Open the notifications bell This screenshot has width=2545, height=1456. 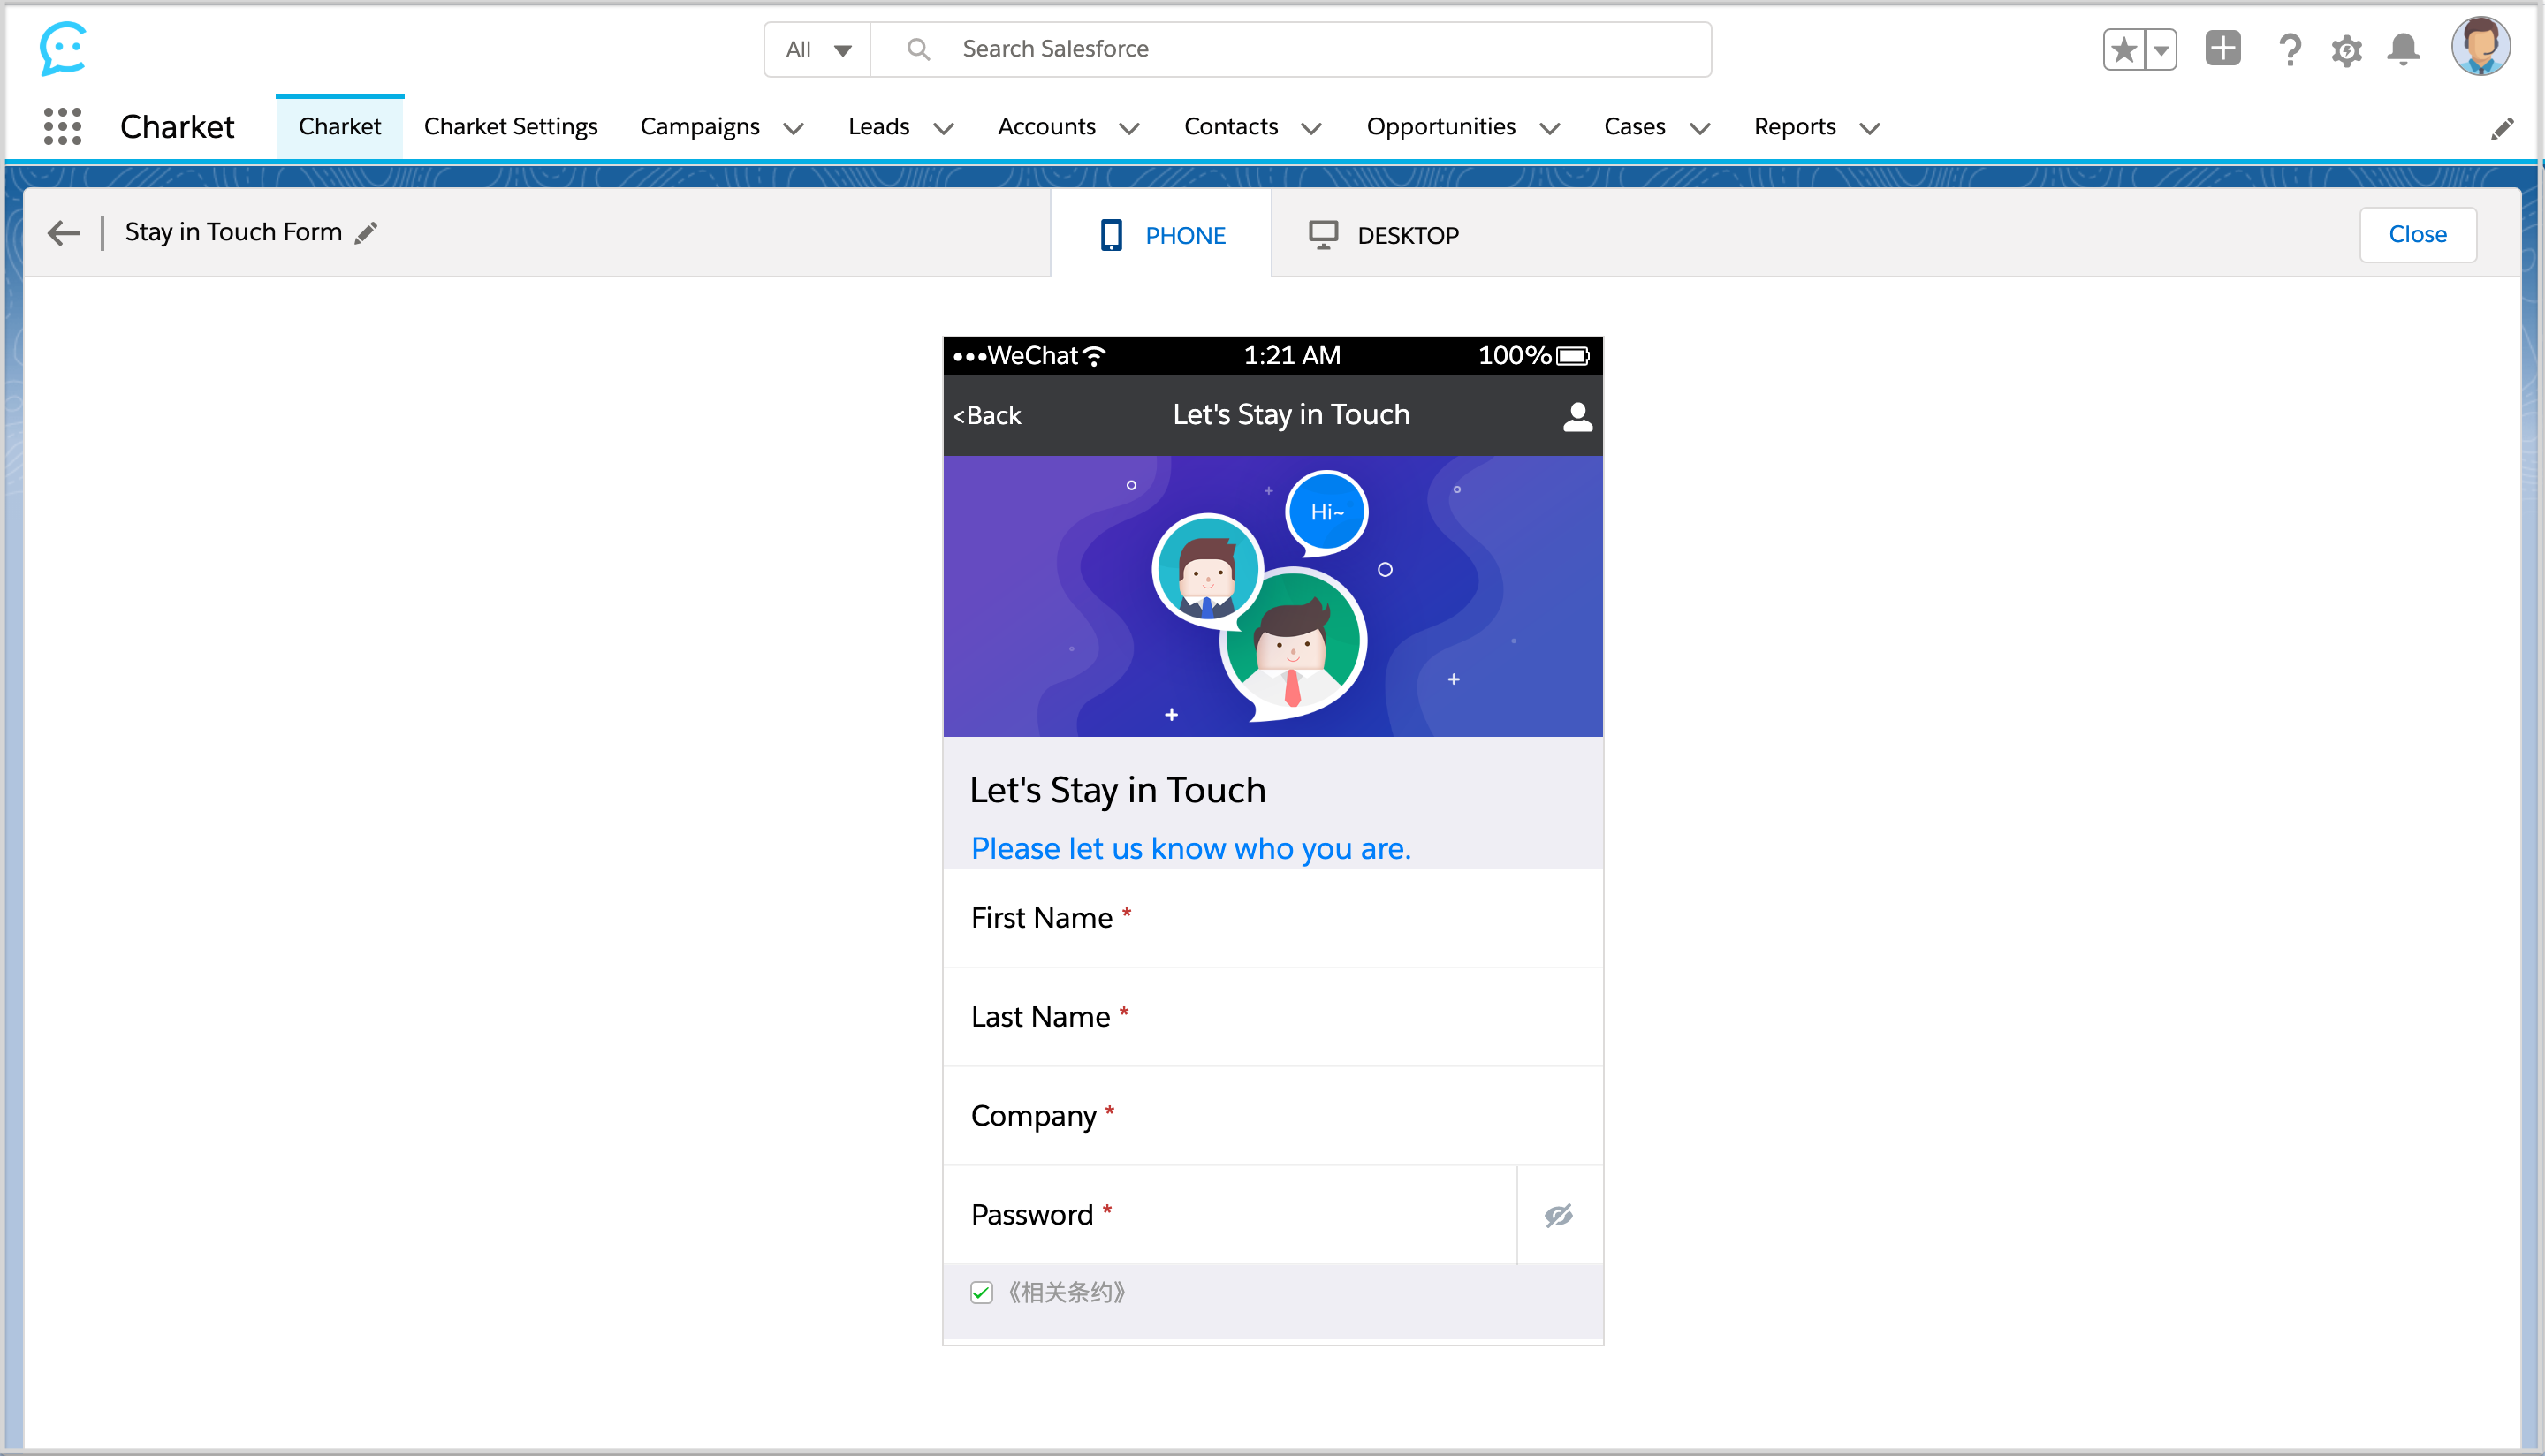[x=2403, y=49]
